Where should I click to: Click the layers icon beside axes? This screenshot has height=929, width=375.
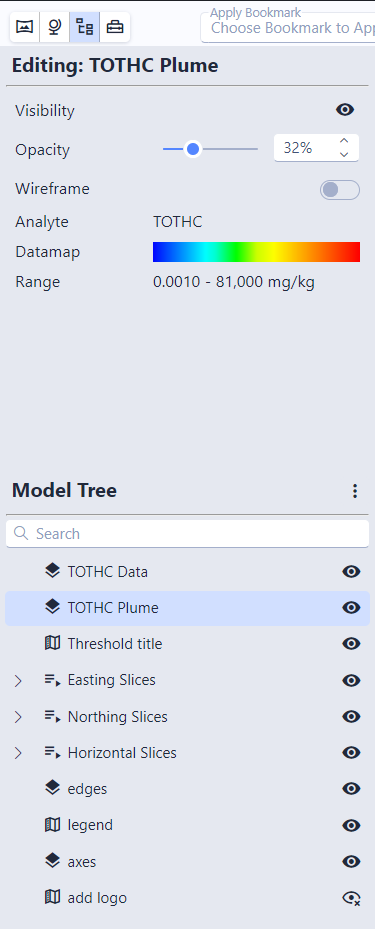coord(53,861)
